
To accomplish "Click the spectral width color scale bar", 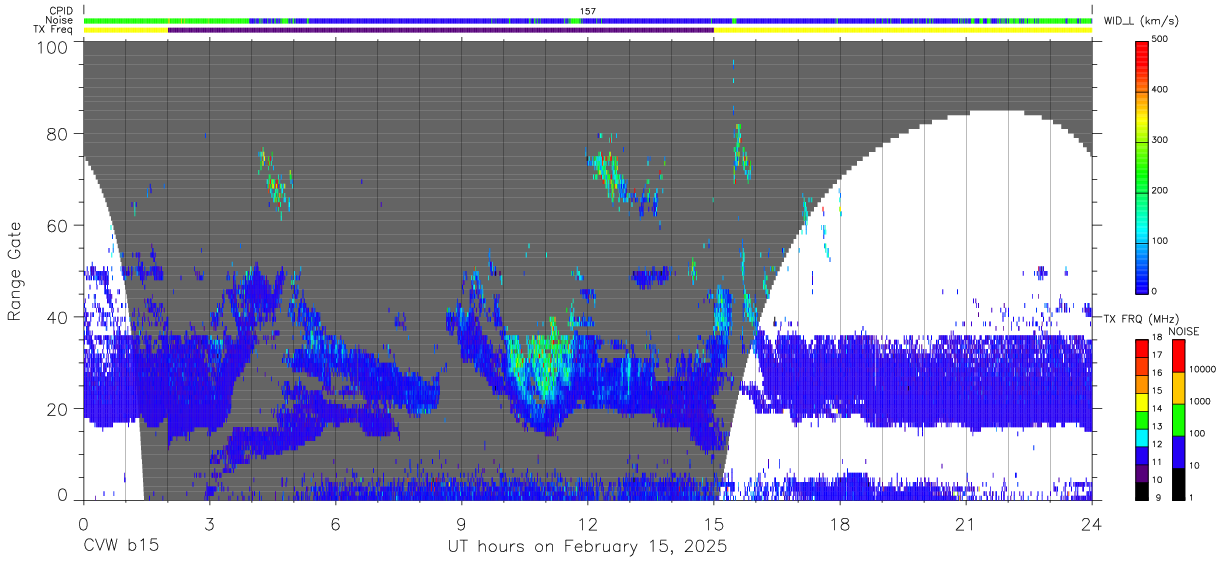I will pyautogui.click(x=1141, y=166).
